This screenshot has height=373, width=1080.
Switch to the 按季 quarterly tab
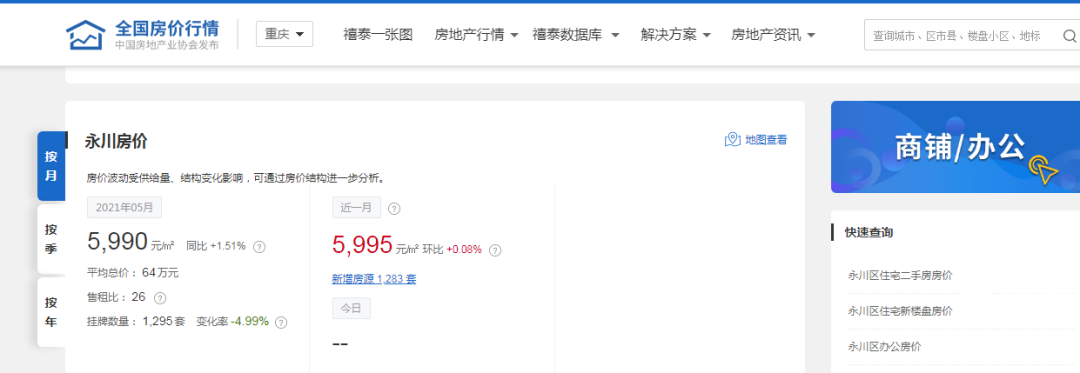pos(51,239)
